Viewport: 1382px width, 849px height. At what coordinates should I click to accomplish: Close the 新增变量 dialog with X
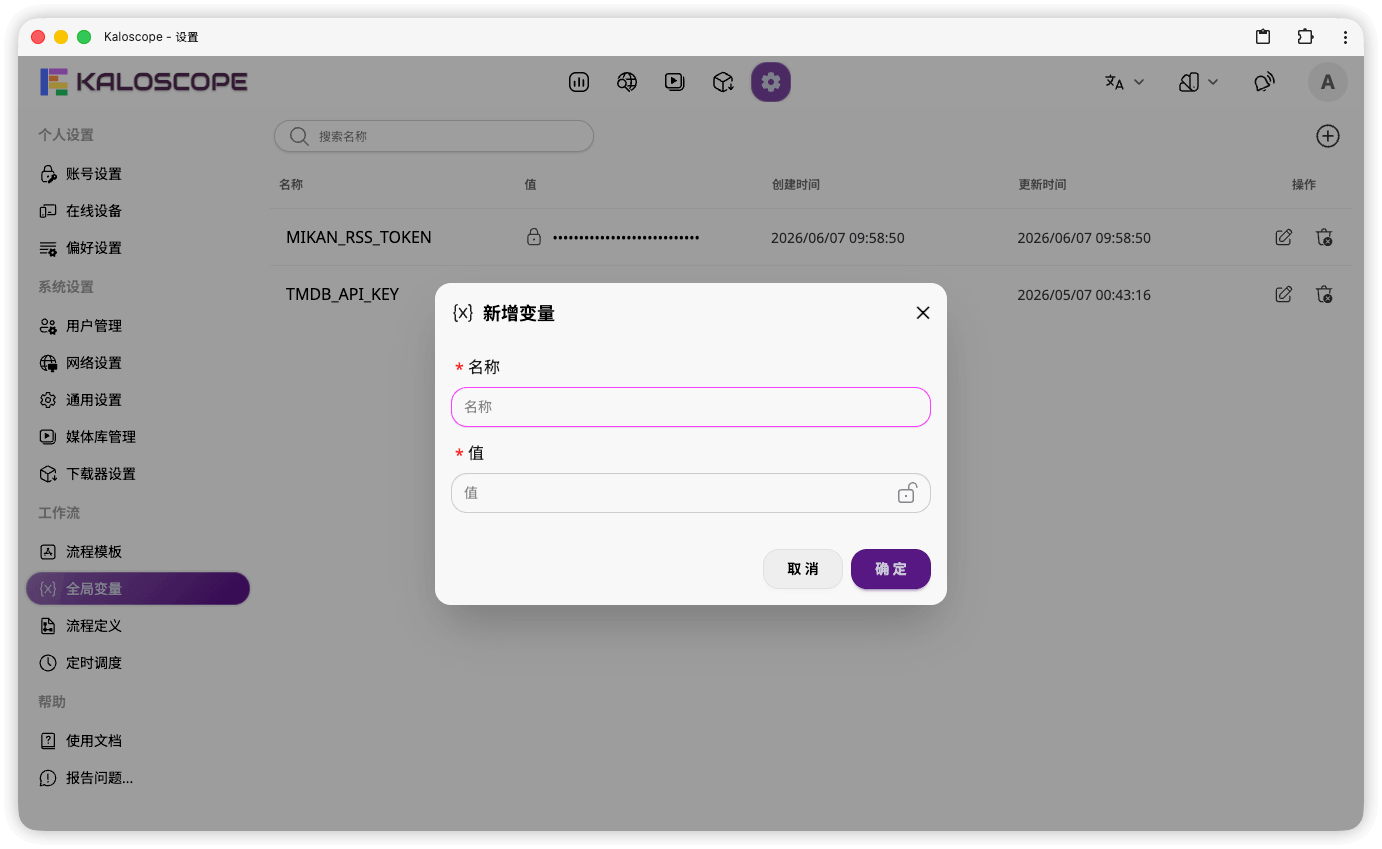pyautogui.click(x=923, y=313)
